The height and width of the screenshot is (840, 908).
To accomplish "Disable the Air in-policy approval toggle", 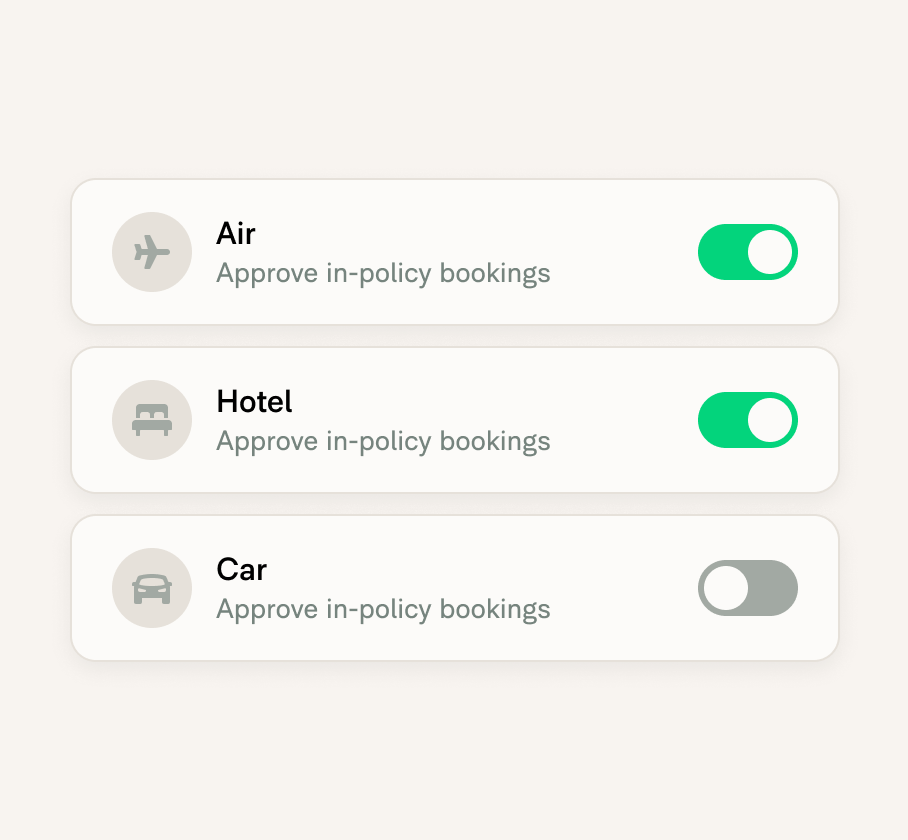I will click(x=748, y=252).
